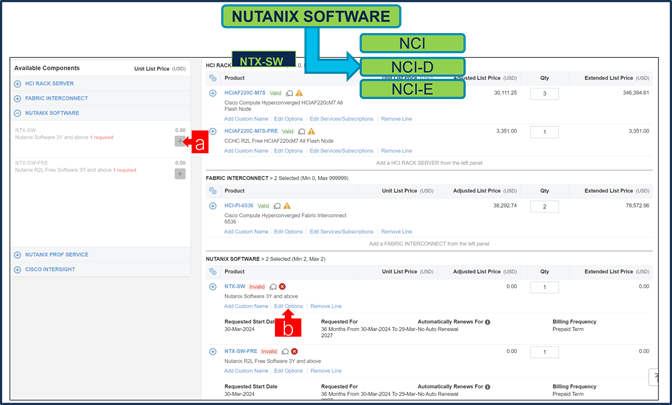Open the NTX-SW-FRE product link
Image resolution: width=672 pixels, height=405 pixels.
click(241, 351)
